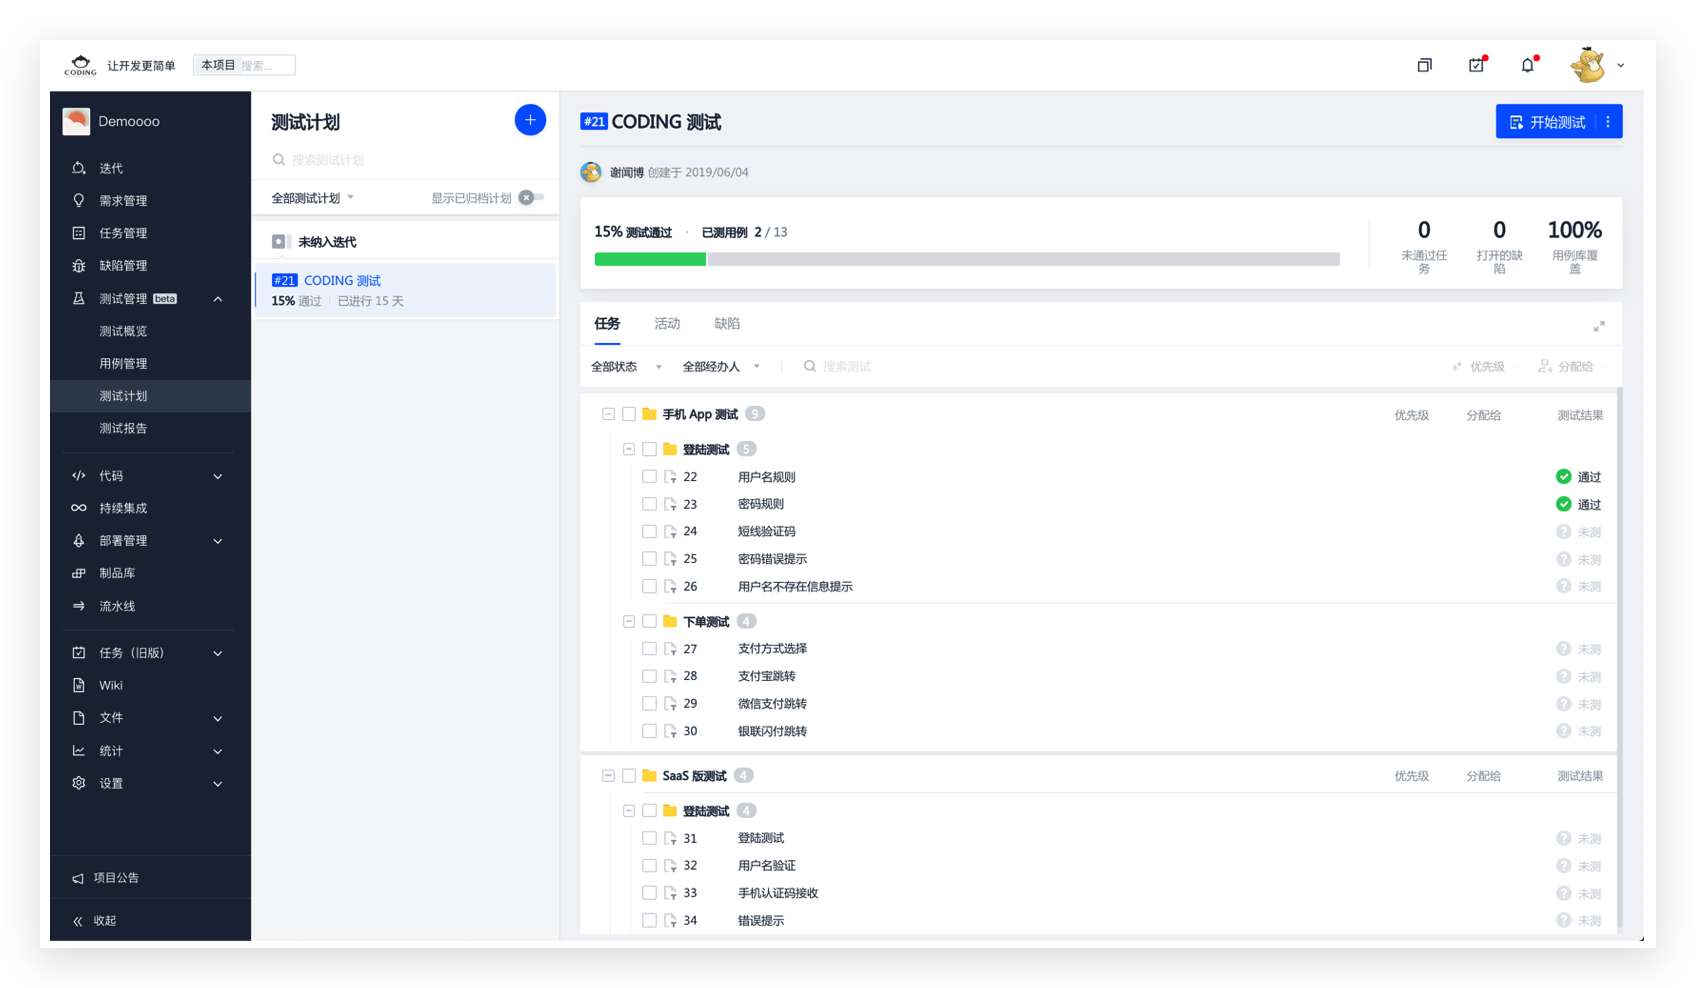This screenshot has height=988, width=1696.
Task: Check the 下单测试 folder checkbox
Action: click(649, 622)
